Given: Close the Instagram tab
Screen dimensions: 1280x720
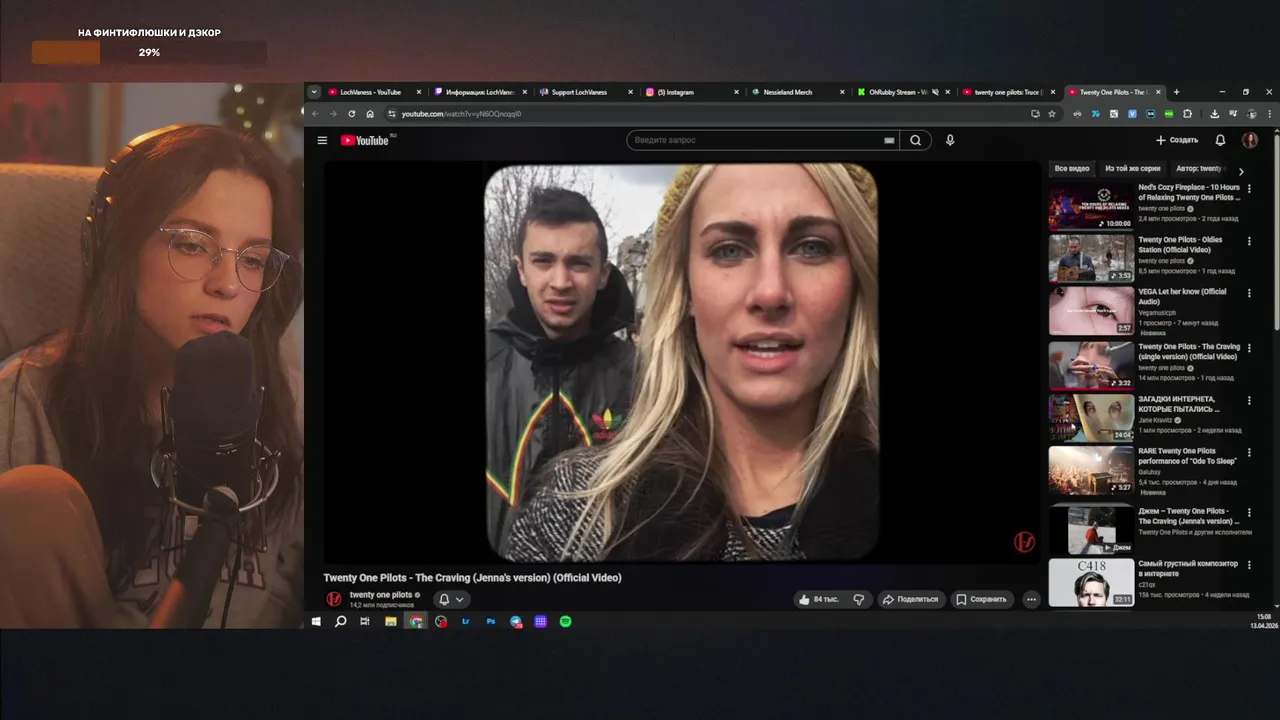Looking at the screenshot, I should coord(736,92).
